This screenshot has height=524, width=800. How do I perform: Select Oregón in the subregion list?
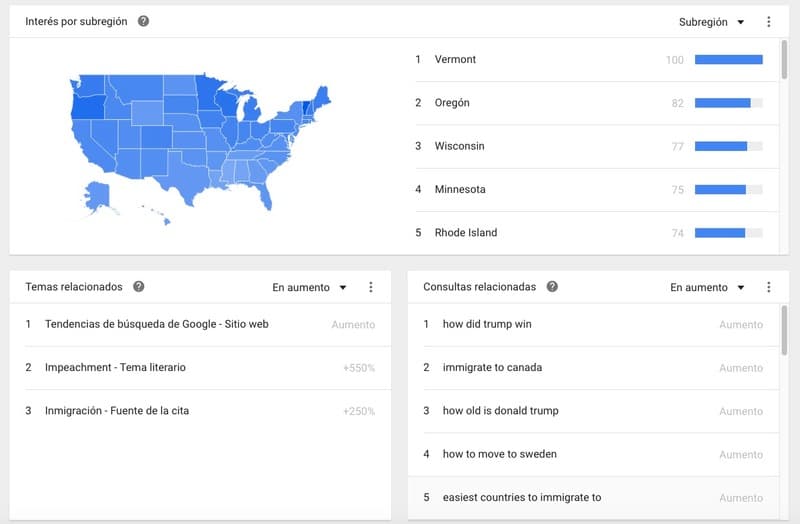(x=452, y=103)
